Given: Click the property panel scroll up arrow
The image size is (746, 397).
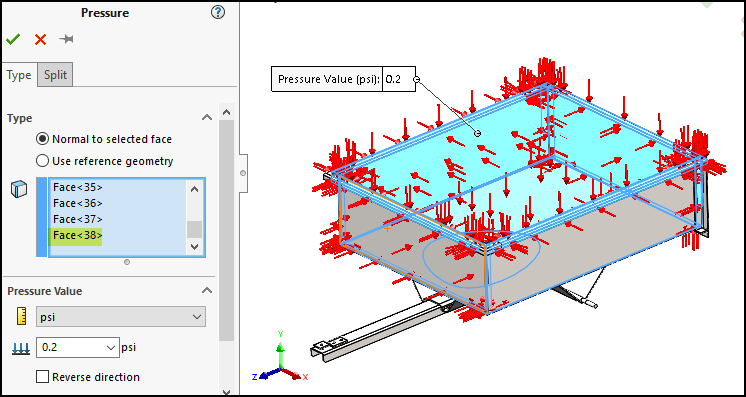Looking at the screenshot, I should (x=226, y=112).
